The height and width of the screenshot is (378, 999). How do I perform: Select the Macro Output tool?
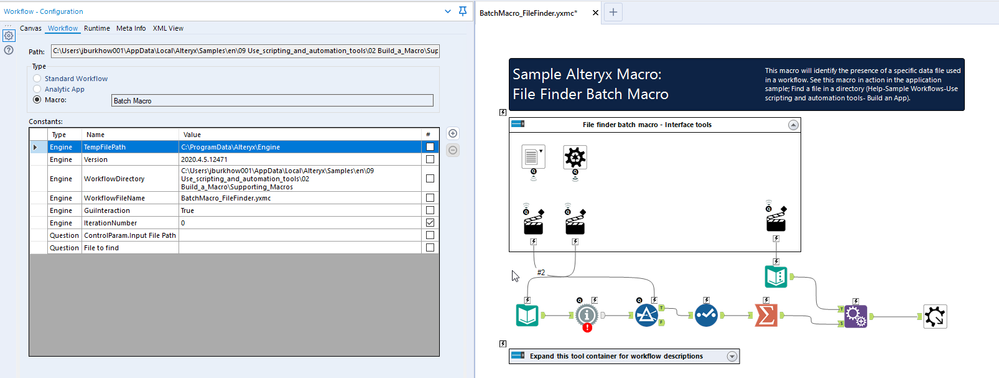935,316
